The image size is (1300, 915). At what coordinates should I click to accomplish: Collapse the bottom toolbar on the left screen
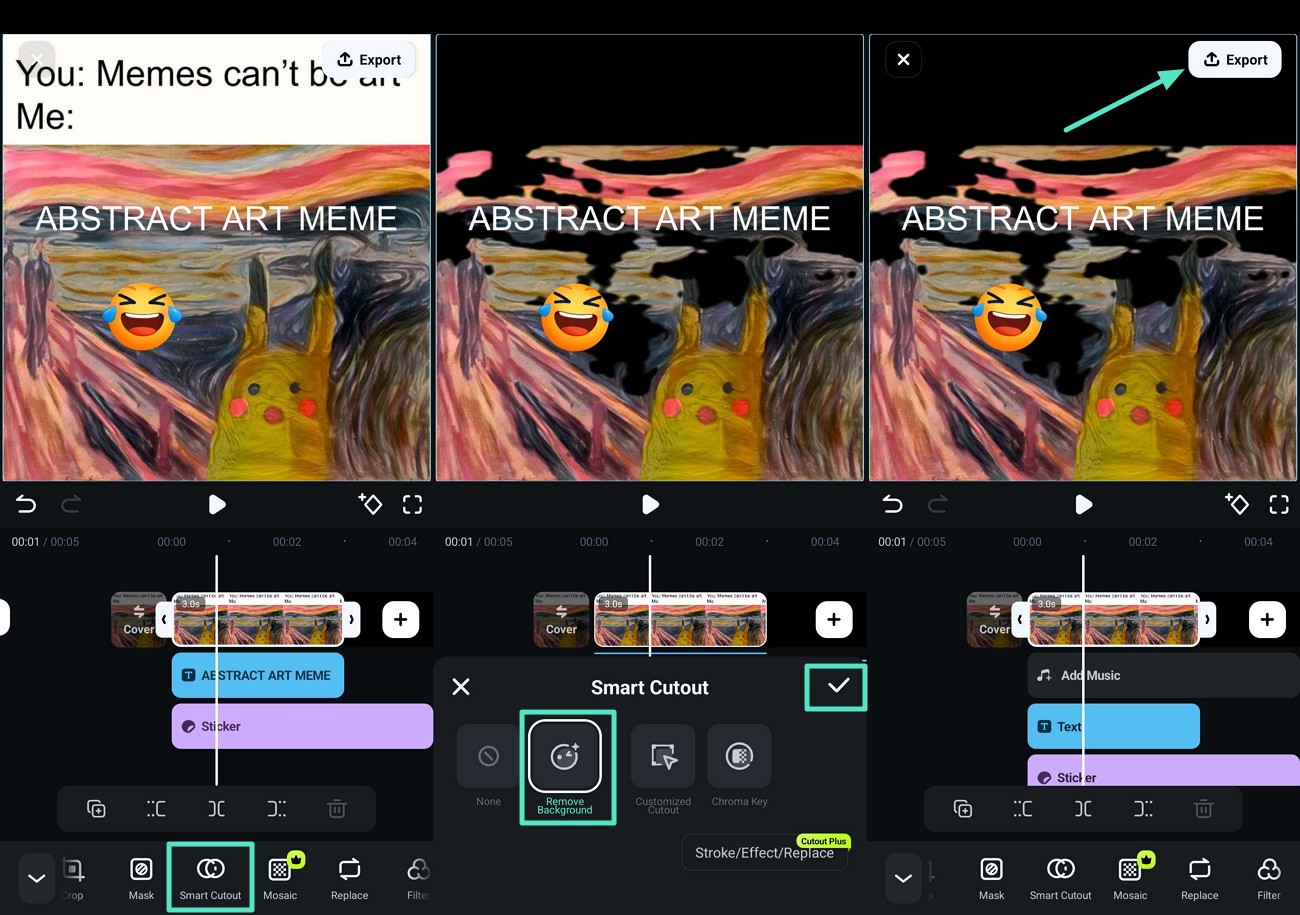[37, 878]
